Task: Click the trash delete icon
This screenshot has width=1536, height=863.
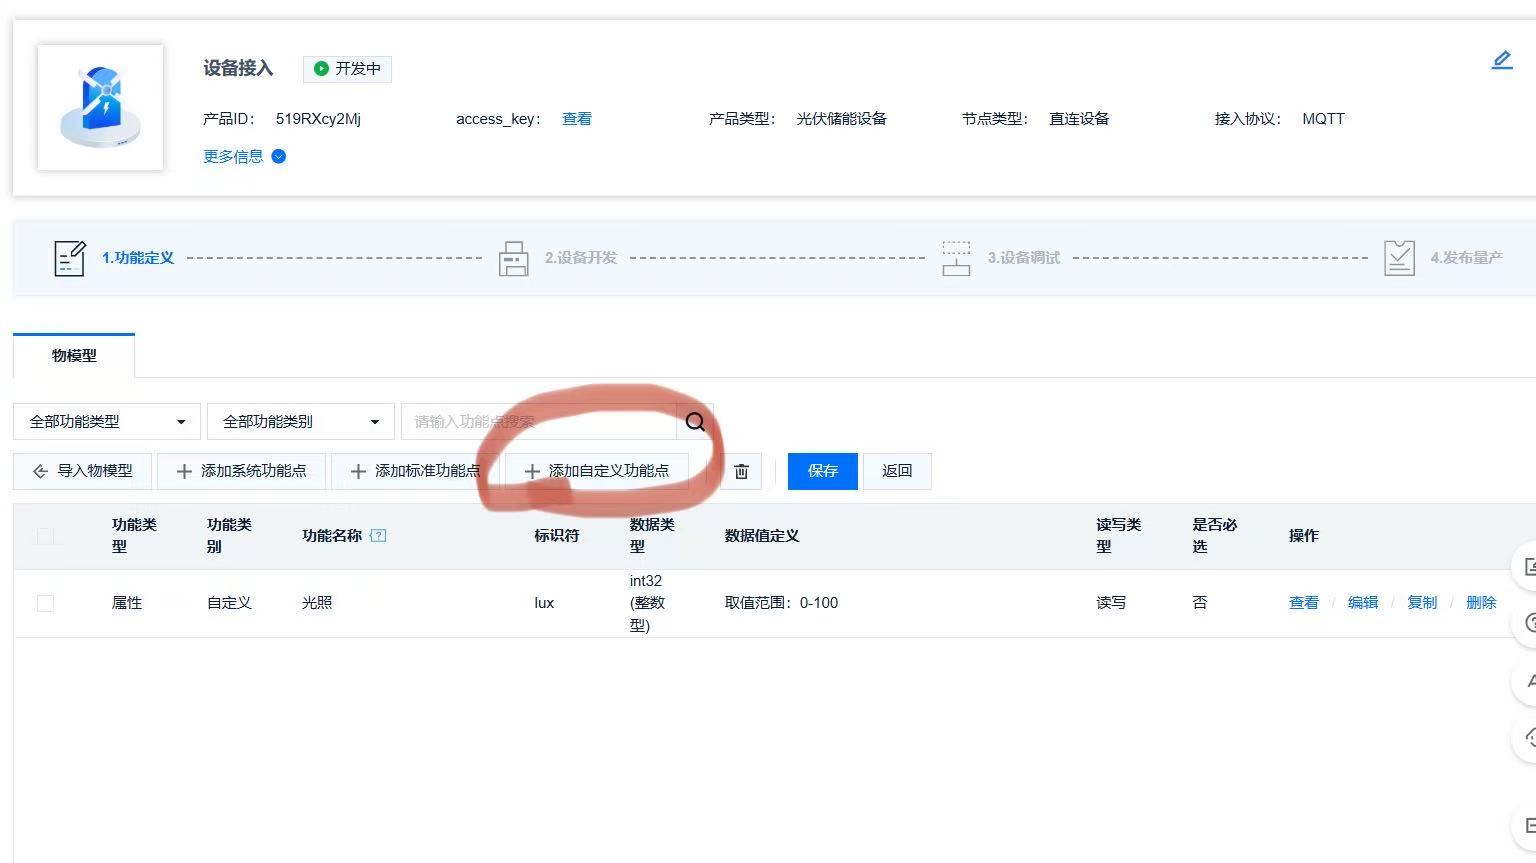Action: pyautogui.click(x=741, y=471)
